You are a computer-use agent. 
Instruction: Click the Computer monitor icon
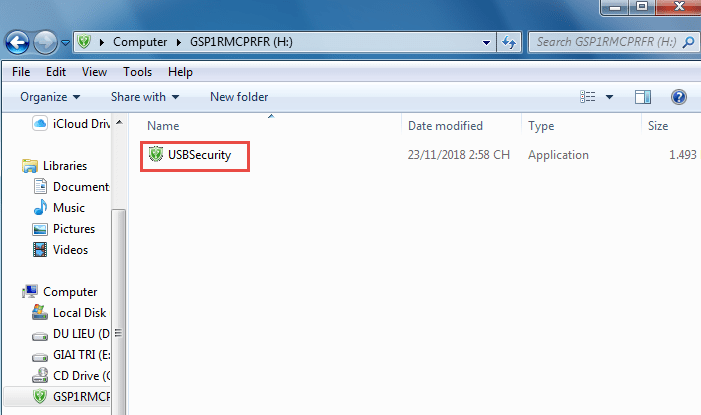click(x=30, y=292)
